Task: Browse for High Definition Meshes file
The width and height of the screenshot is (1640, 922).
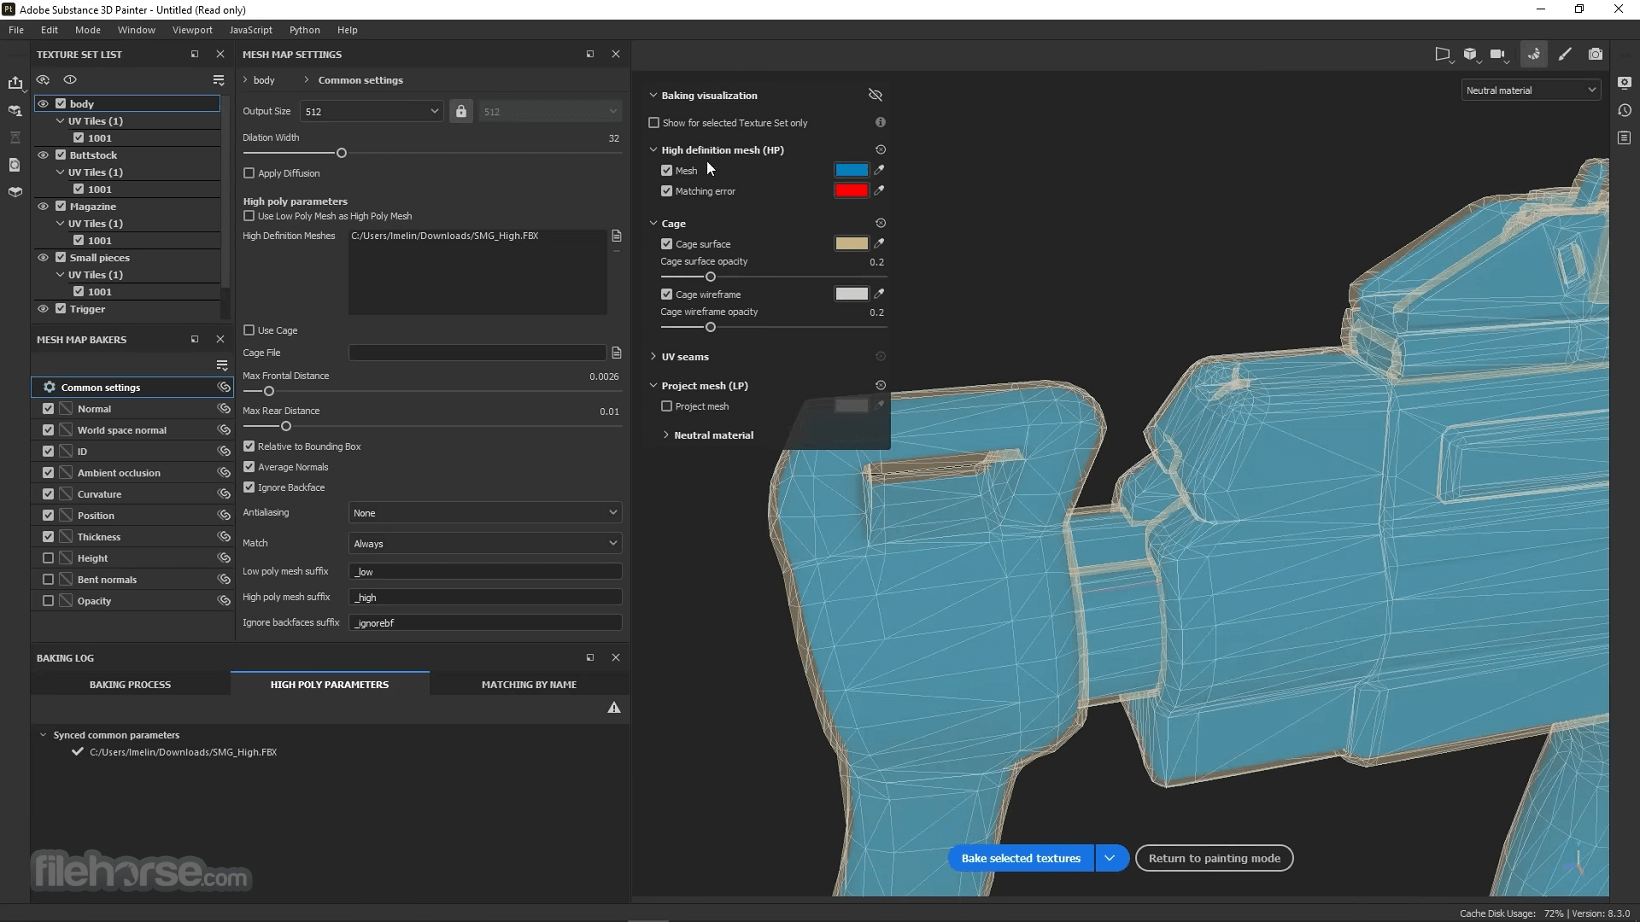Action: (616, 236)
